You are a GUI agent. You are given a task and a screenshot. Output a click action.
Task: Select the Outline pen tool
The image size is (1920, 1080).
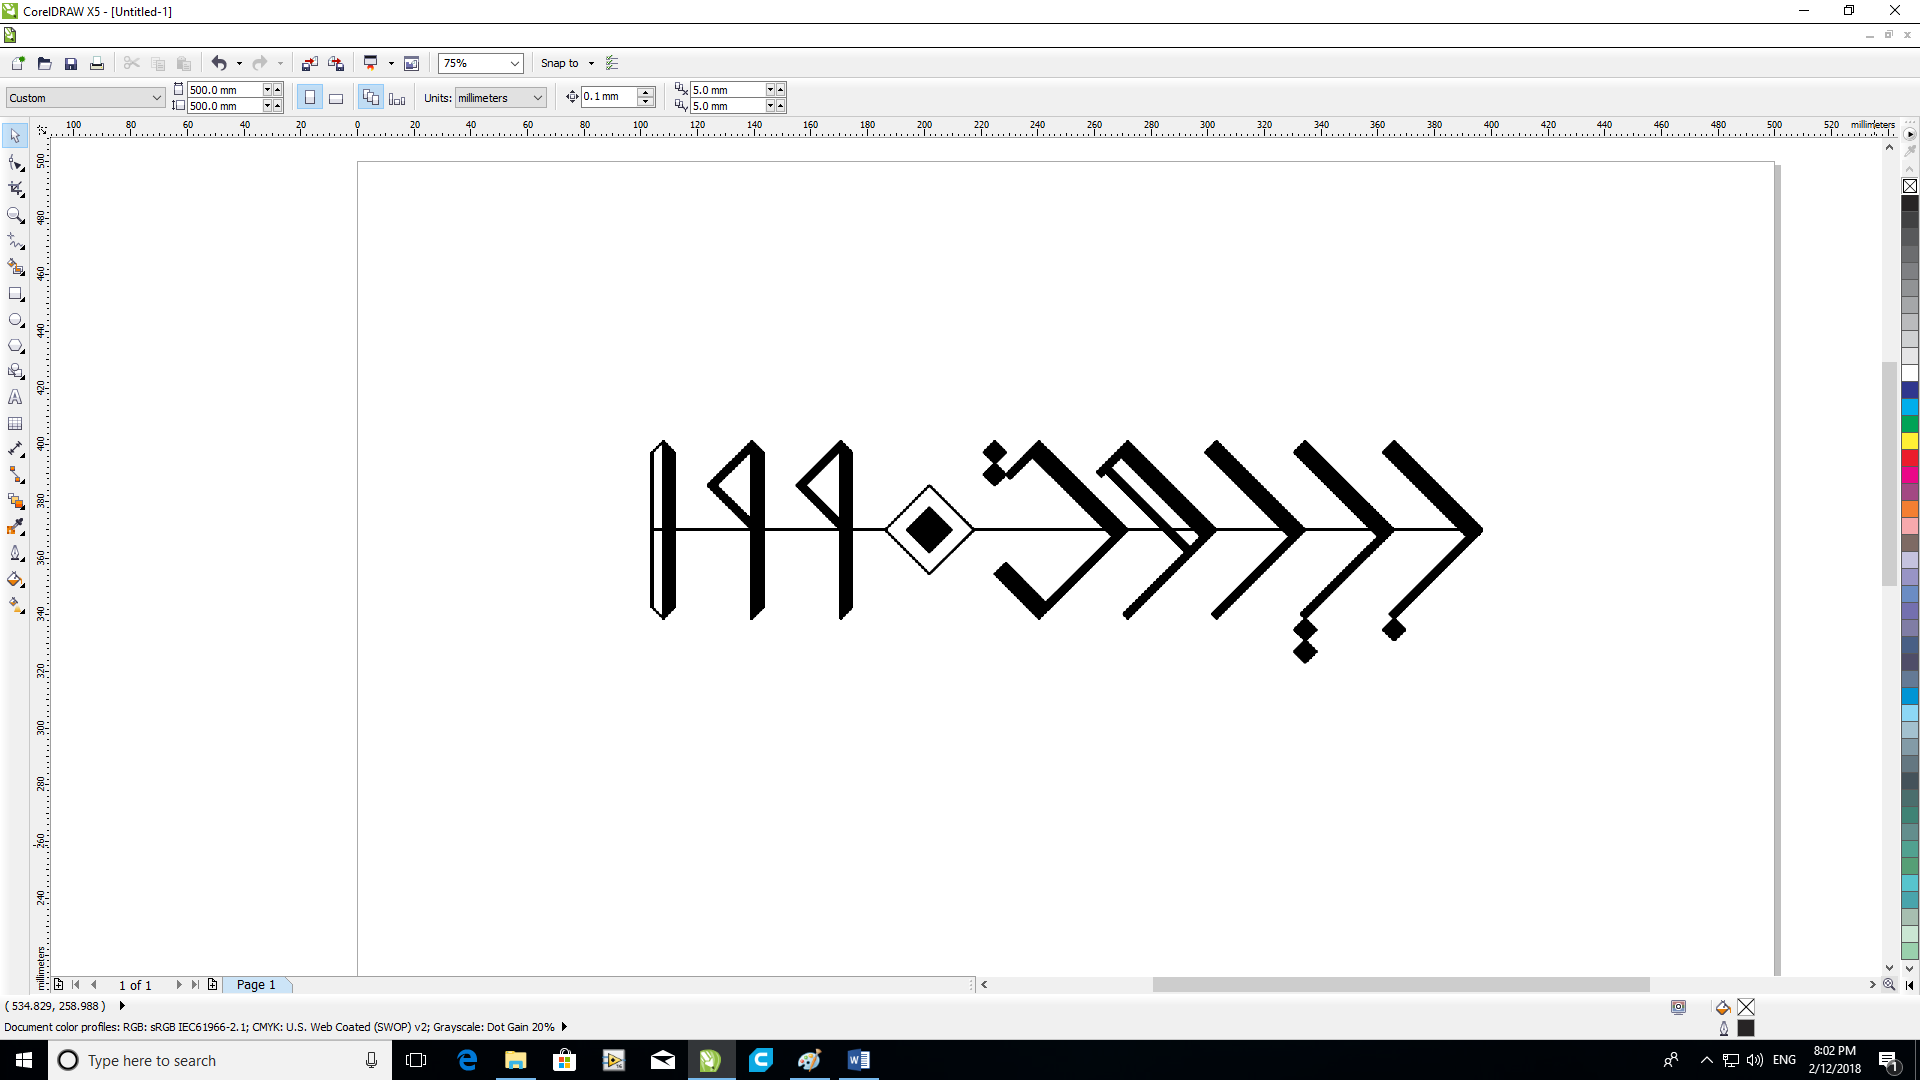coord(15,553)
